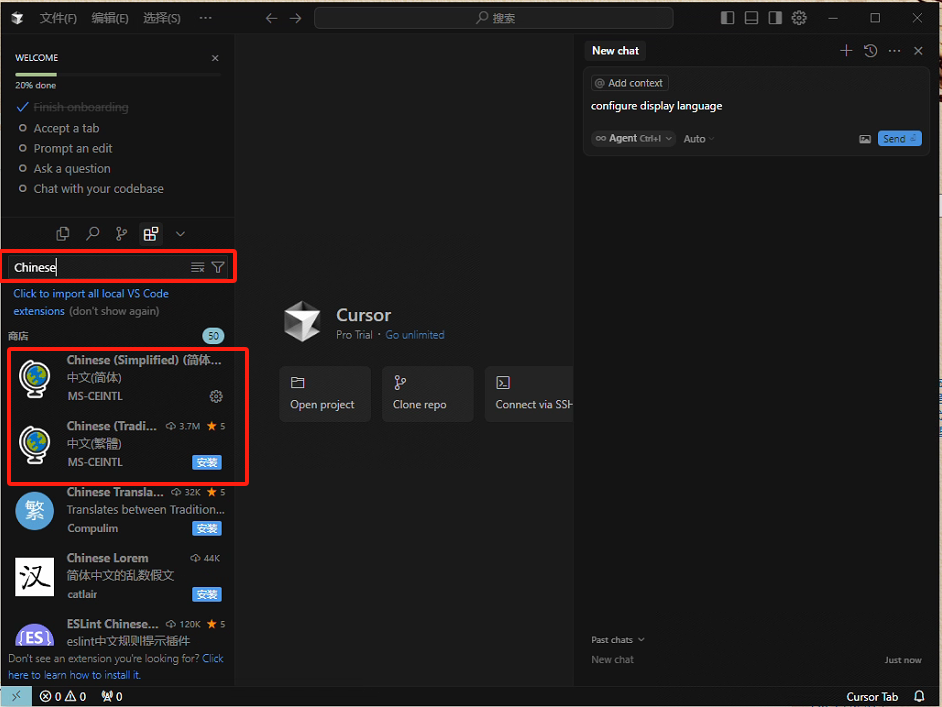Go back with the left arrow
This screenshot has width=942, height=707.
[x=272, y=18]
